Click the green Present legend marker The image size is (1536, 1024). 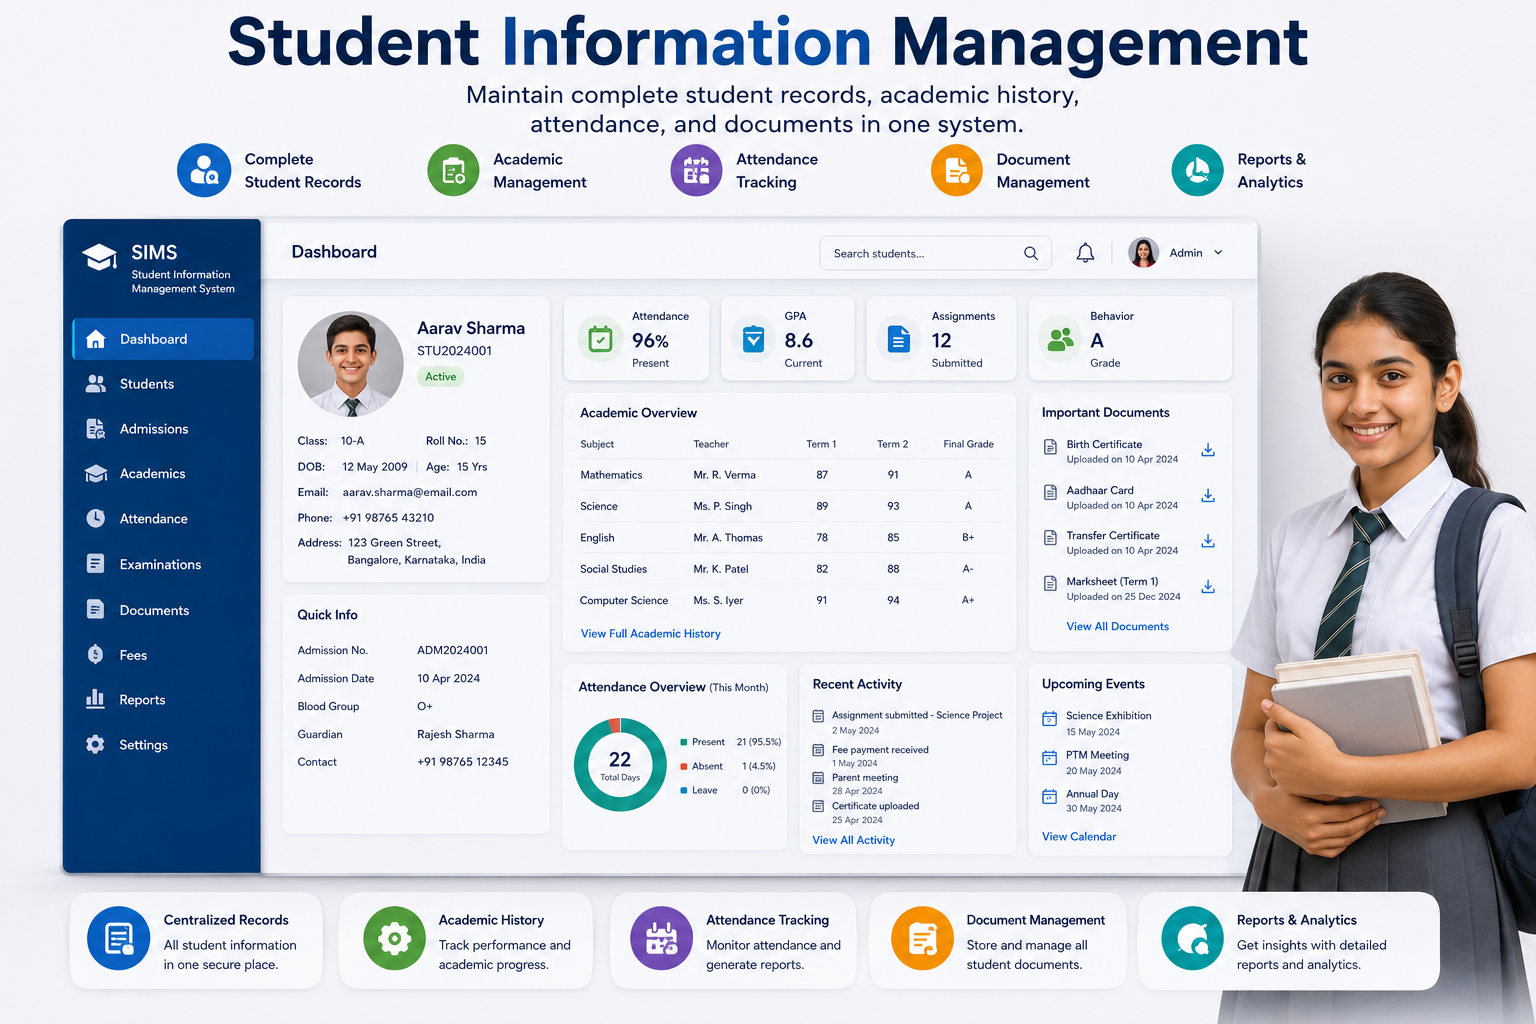(684, 742)
